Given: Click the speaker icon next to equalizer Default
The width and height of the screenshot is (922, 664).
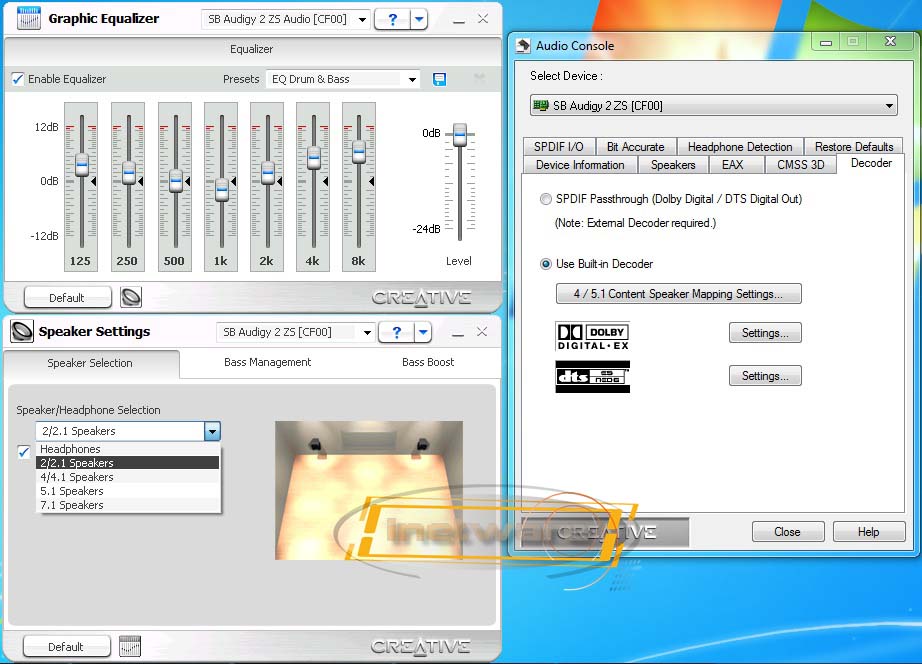Looking at the screenshot, I should 131,297.
